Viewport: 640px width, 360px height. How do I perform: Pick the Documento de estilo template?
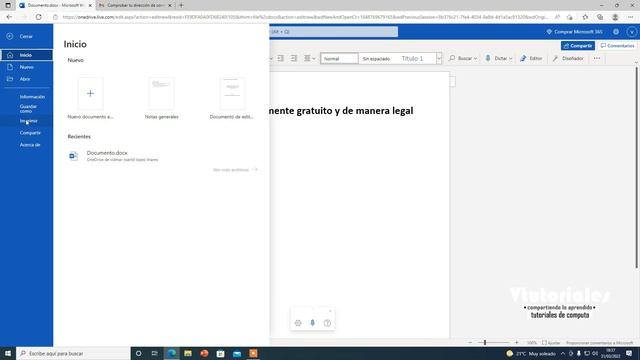[232, 93]
